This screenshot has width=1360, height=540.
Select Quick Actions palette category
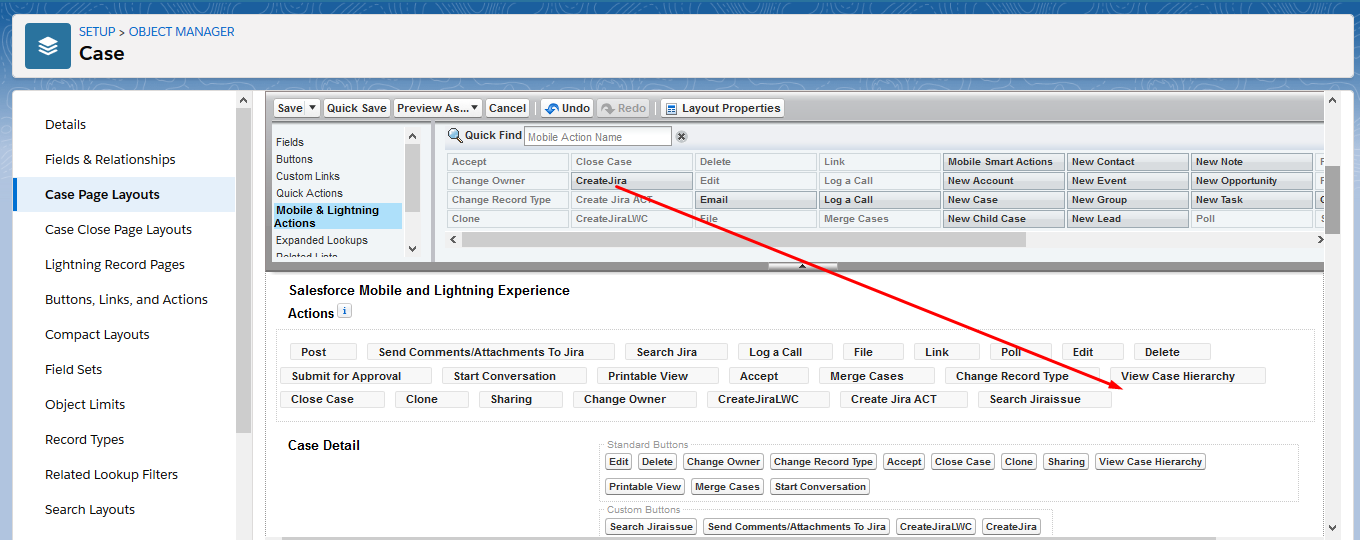(309, 193)
